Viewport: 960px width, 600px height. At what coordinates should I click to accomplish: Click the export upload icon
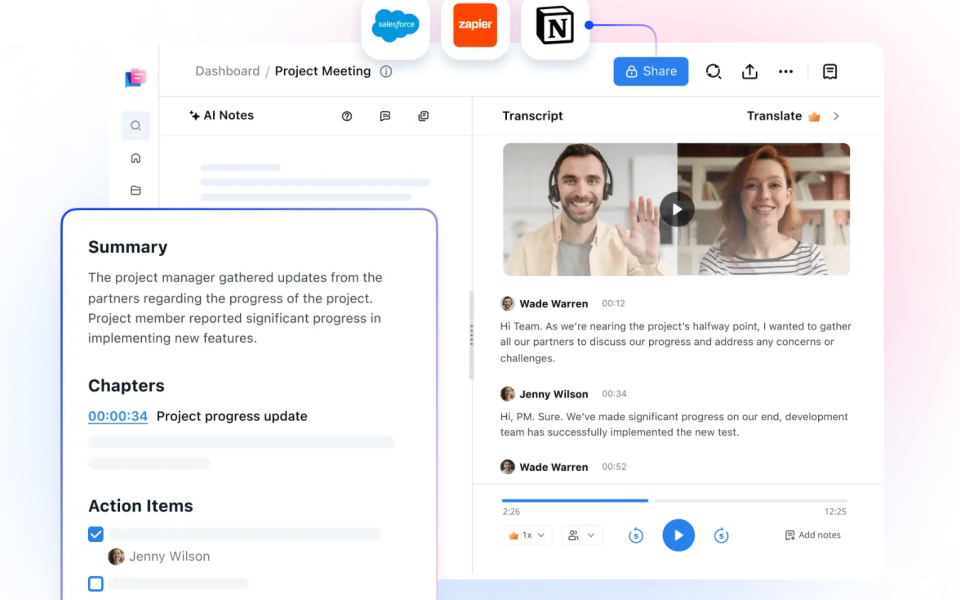749,72
